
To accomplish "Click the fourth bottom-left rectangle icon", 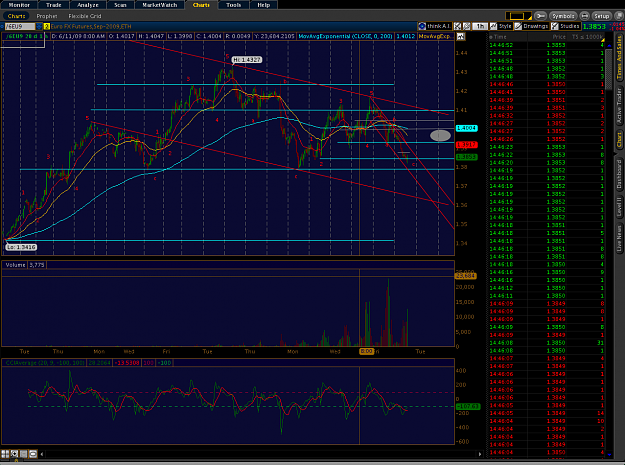I will (33, 454).
